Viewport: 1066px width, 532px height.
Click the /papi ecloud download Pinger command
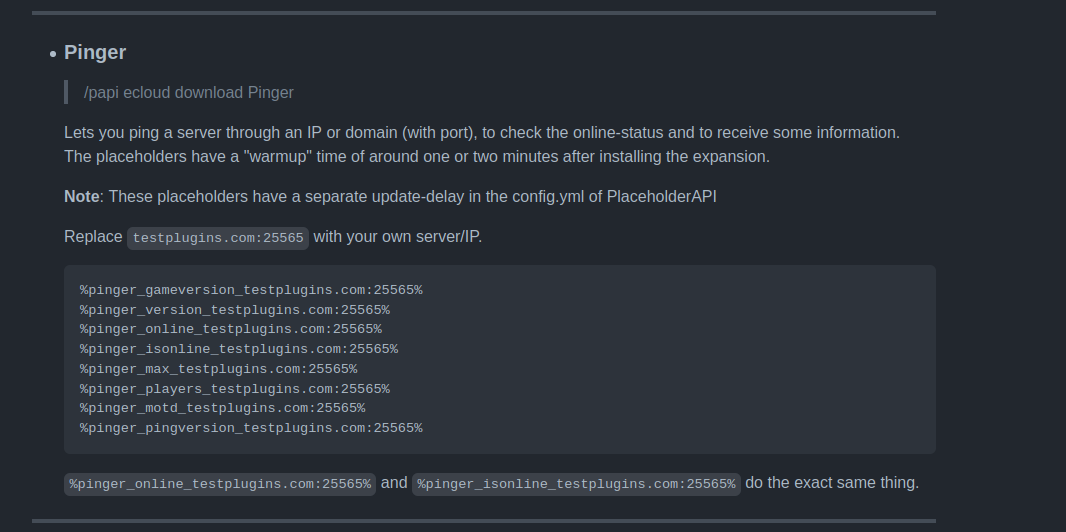click(189, 92)
